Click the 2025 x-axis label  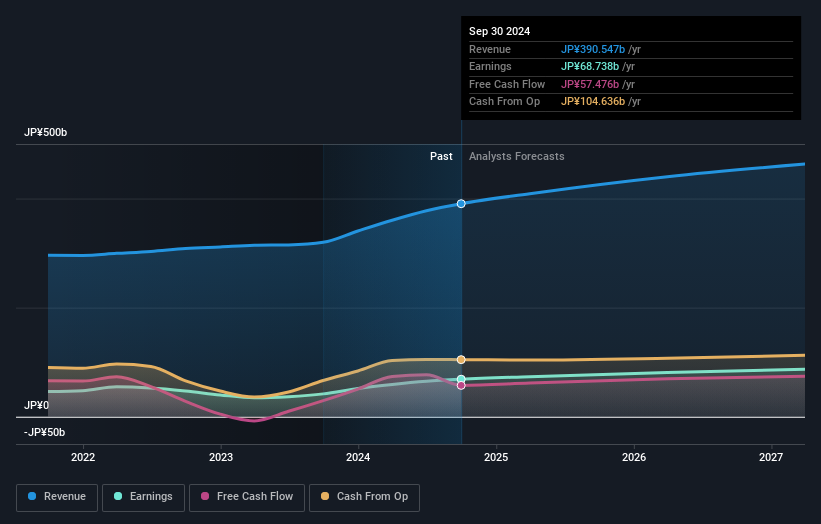(496, 457)
